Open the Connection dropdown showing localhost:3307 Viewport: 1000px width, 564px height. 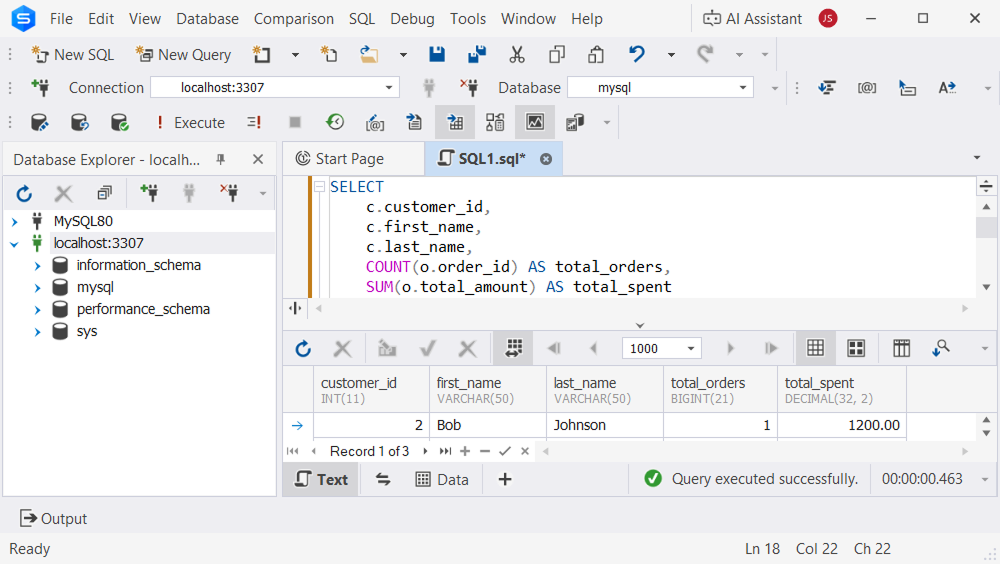274,88
